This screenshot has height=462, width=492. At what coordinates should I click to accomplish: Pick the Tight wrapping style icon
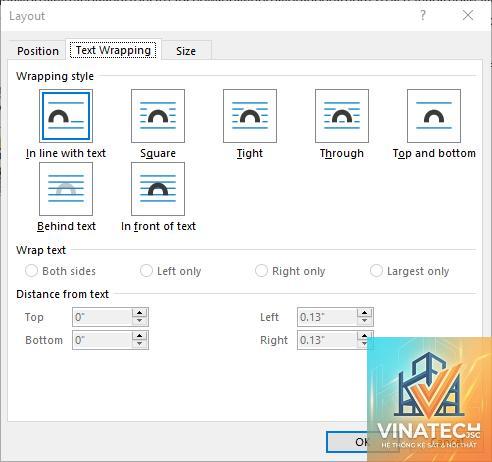point(250,116)
